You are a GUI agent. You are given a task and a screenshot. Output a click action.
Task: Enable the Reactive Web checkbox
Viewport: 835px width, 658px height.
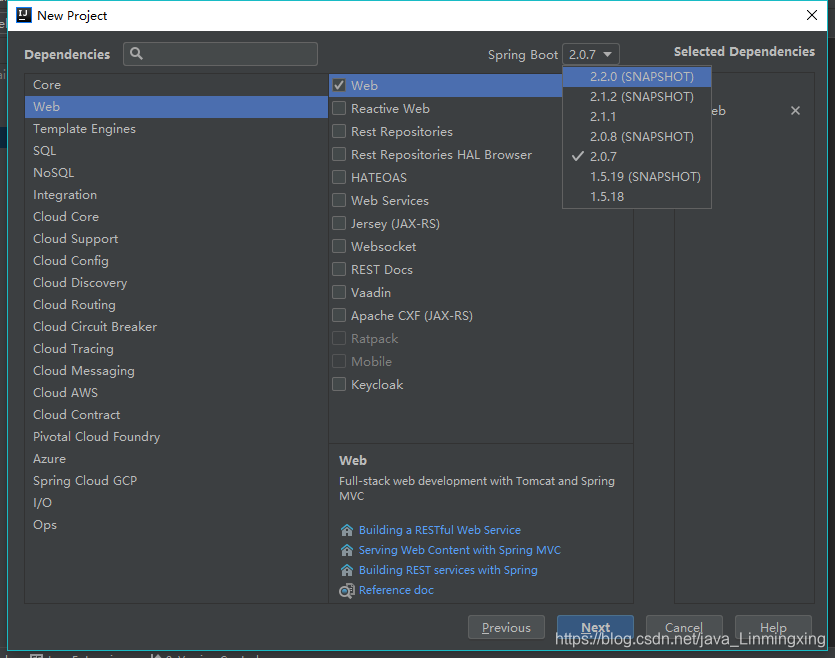pos(339,108)
